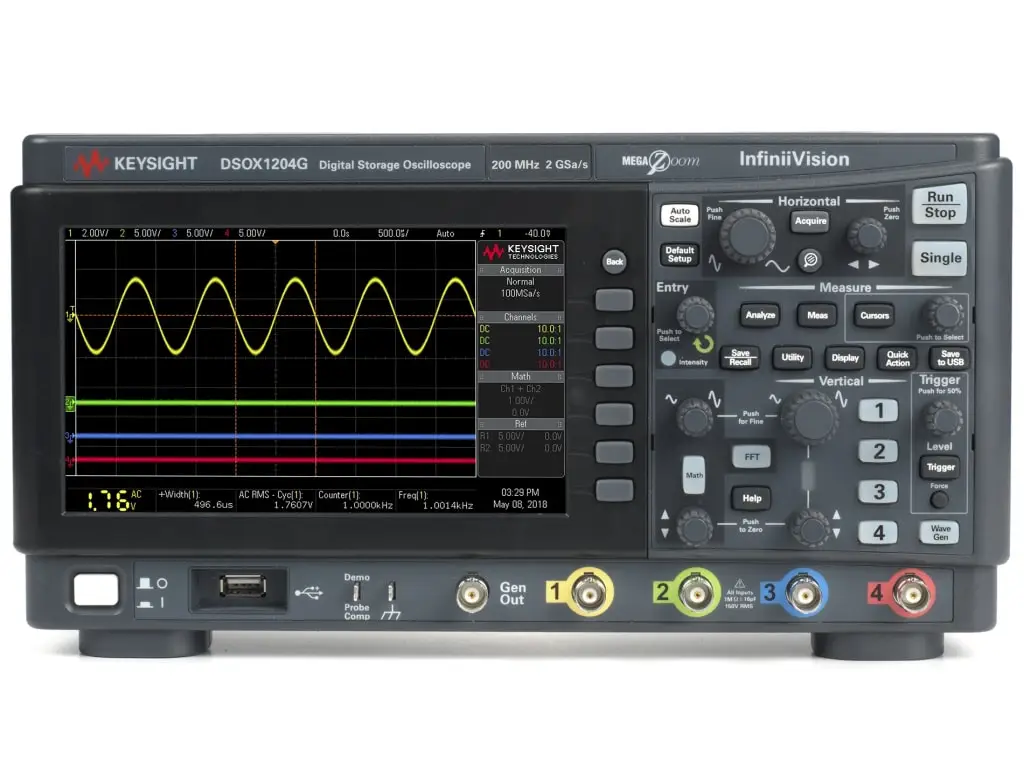
Task: Push the bottommost gray softkey beside the date
Action: pos(614,490)
